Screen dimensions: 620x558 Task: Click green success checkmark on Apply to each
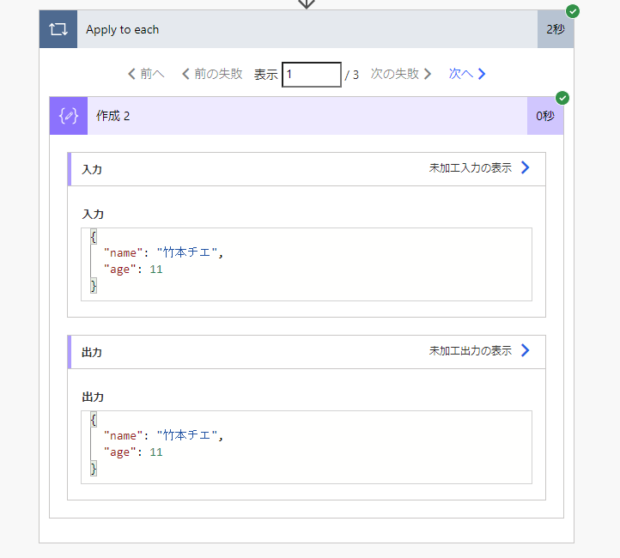pos(572,11)
